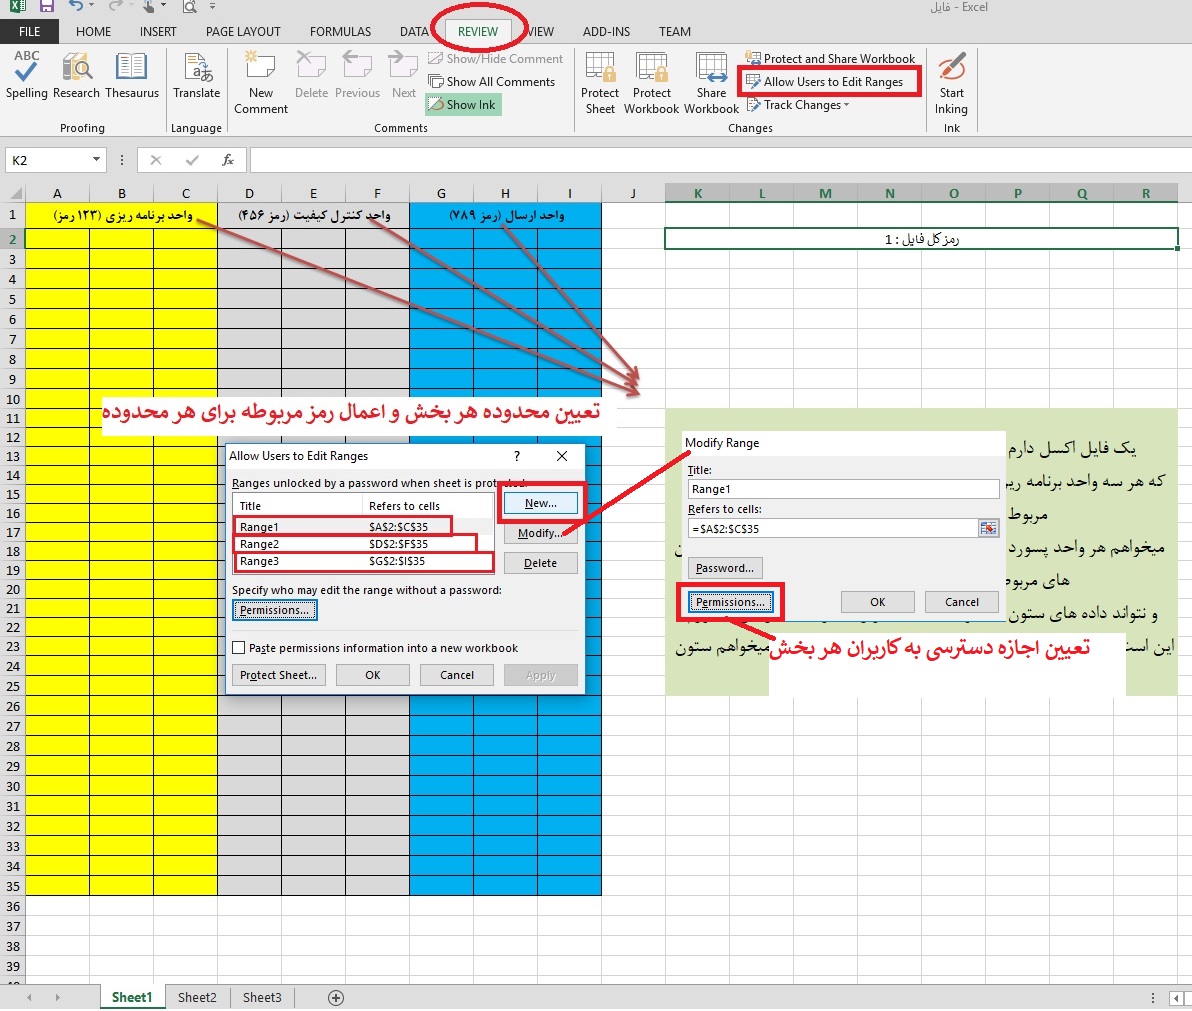
Task: Click New... in Allow Users dialog
Action: tap(541, 503)
